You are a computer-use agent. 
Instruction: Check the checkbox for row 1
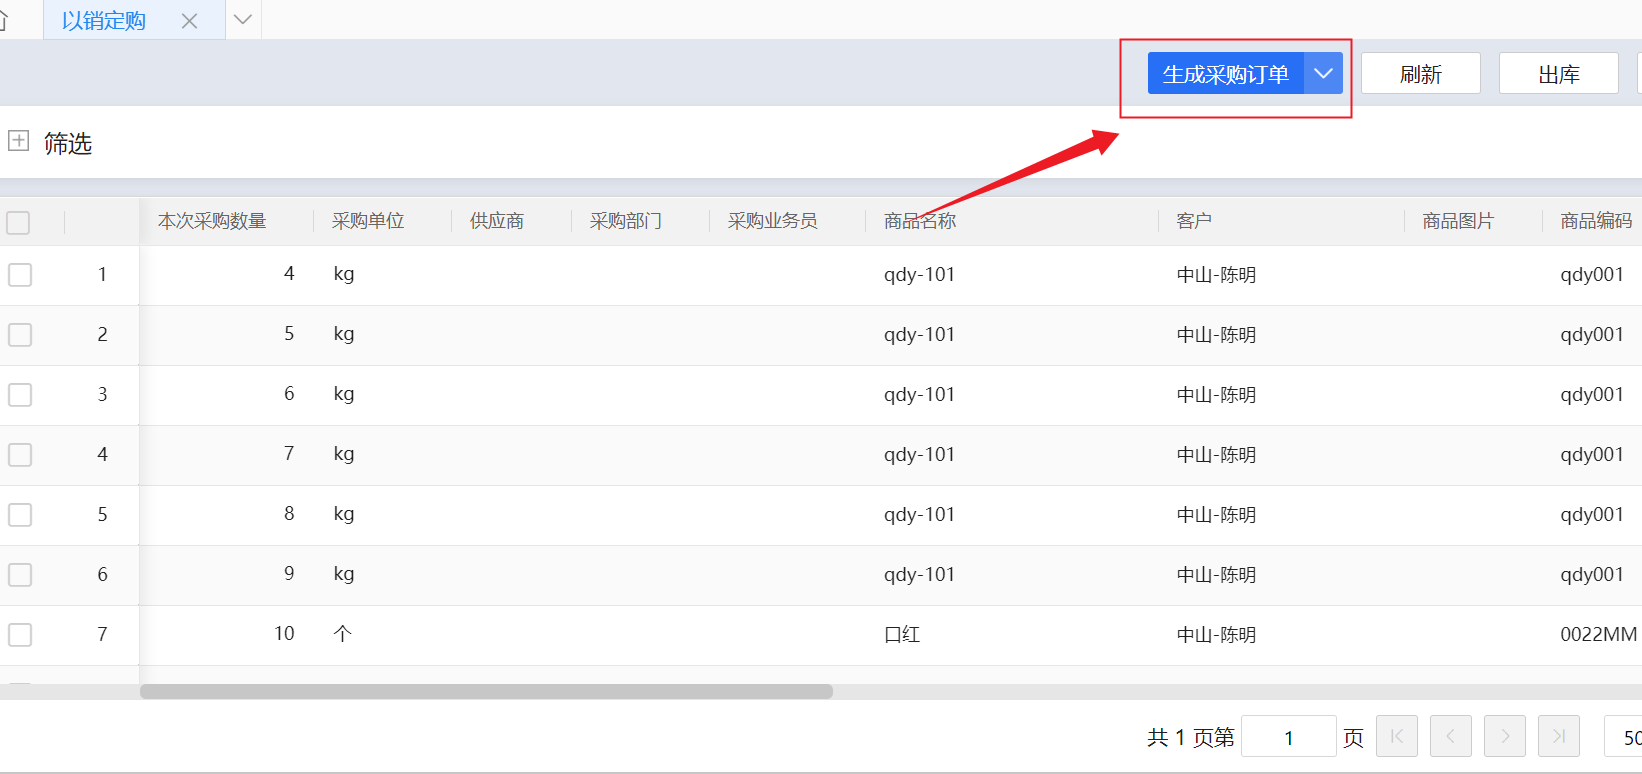coord(20,275)
